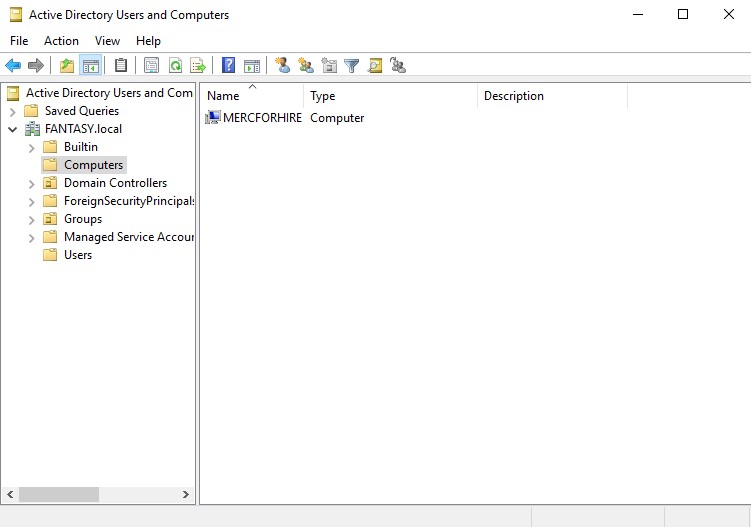Click the Back arrow toolbar icon
The height and width of the screenshot is (527, 751).
(x=13, y=66)
